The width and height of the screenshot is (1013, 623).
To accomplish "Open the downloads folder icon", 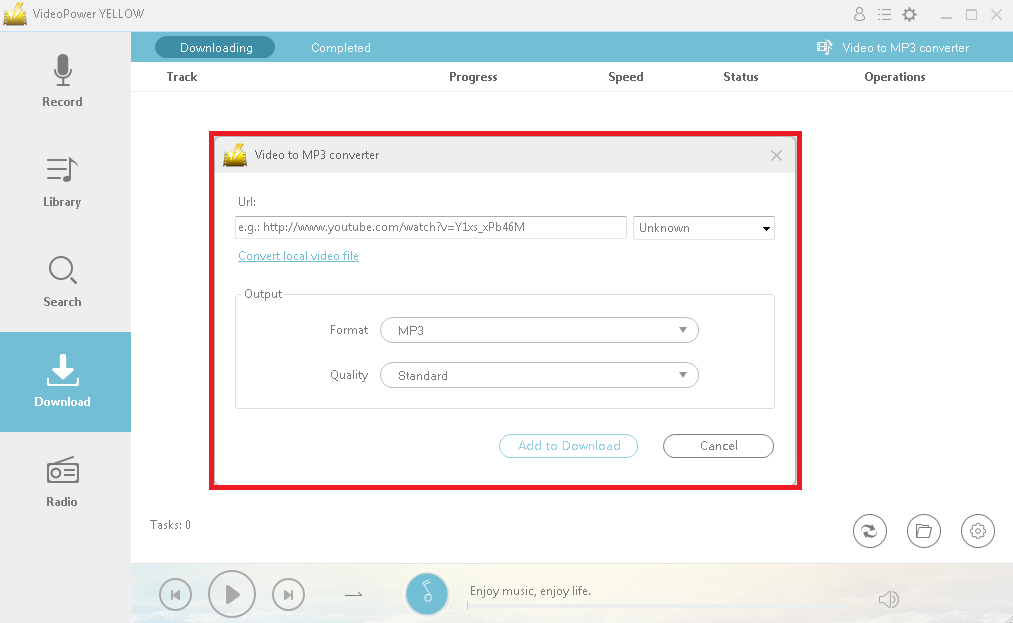I will (923, 531).
